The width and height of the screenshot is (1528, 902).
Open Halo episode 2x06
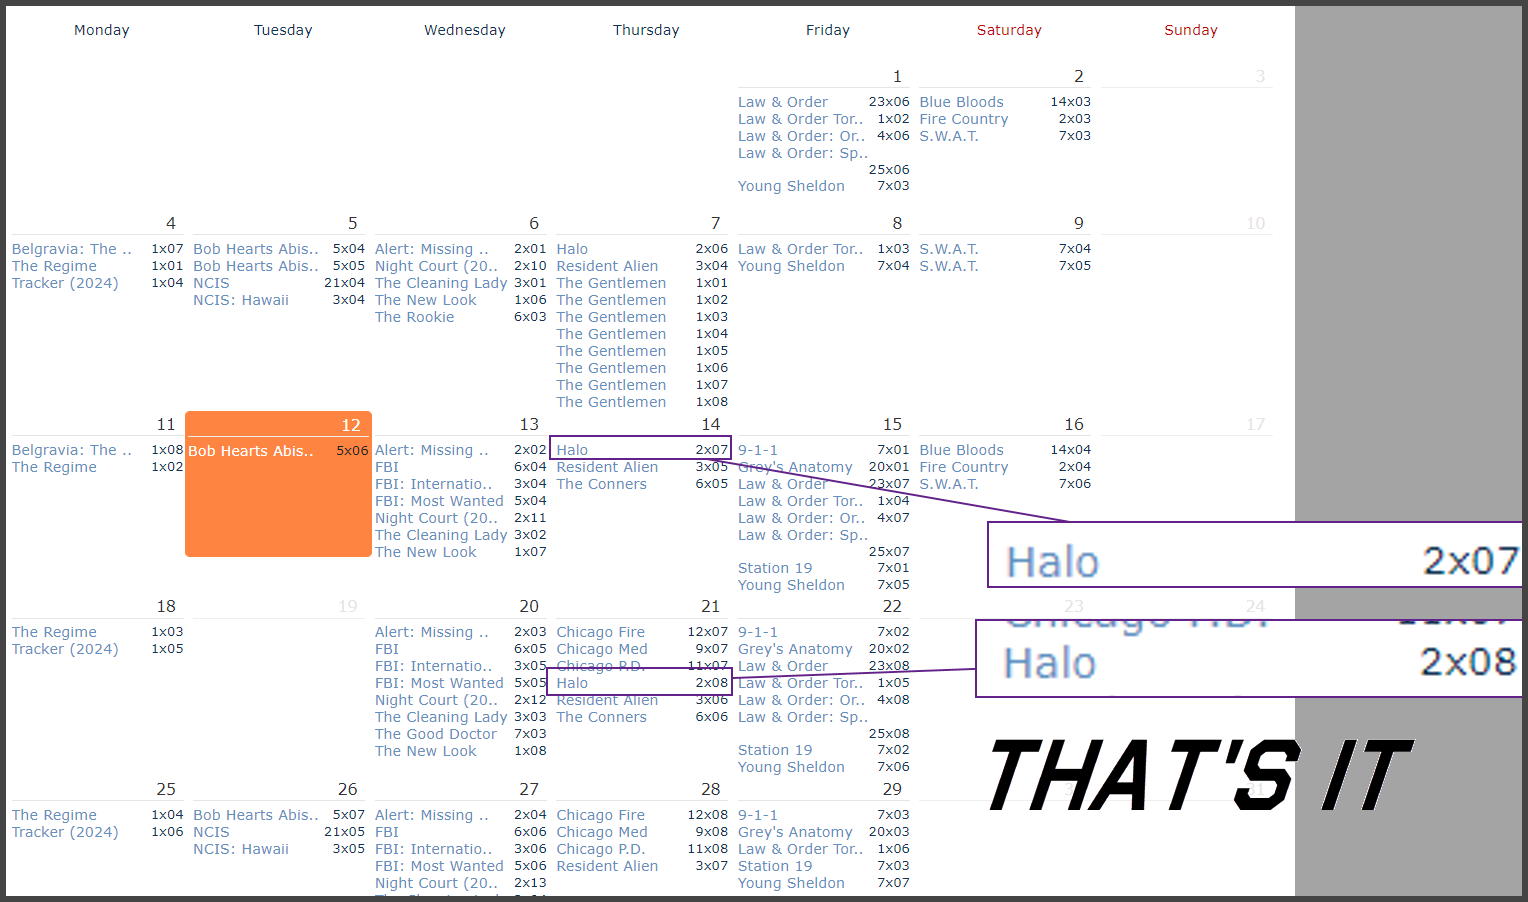[x=572, y=249]
